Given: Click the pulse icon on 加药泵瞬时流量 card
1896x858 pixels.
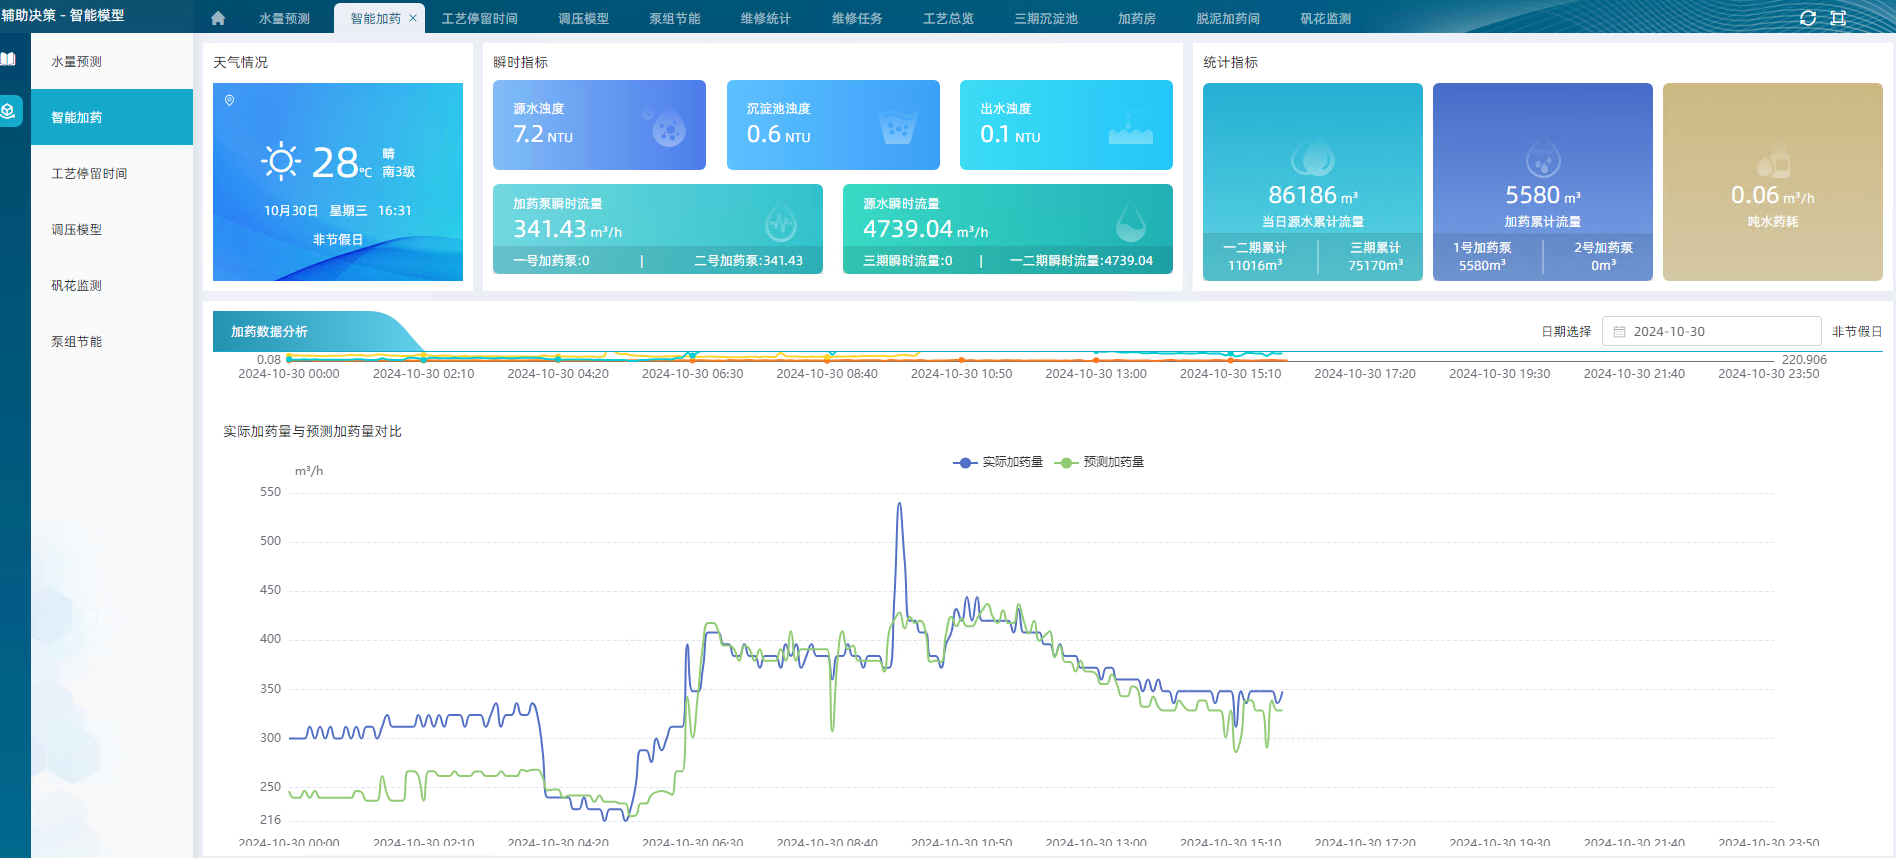Looking at the screenshot, I should pyautogui.click(x=780, y=223).
